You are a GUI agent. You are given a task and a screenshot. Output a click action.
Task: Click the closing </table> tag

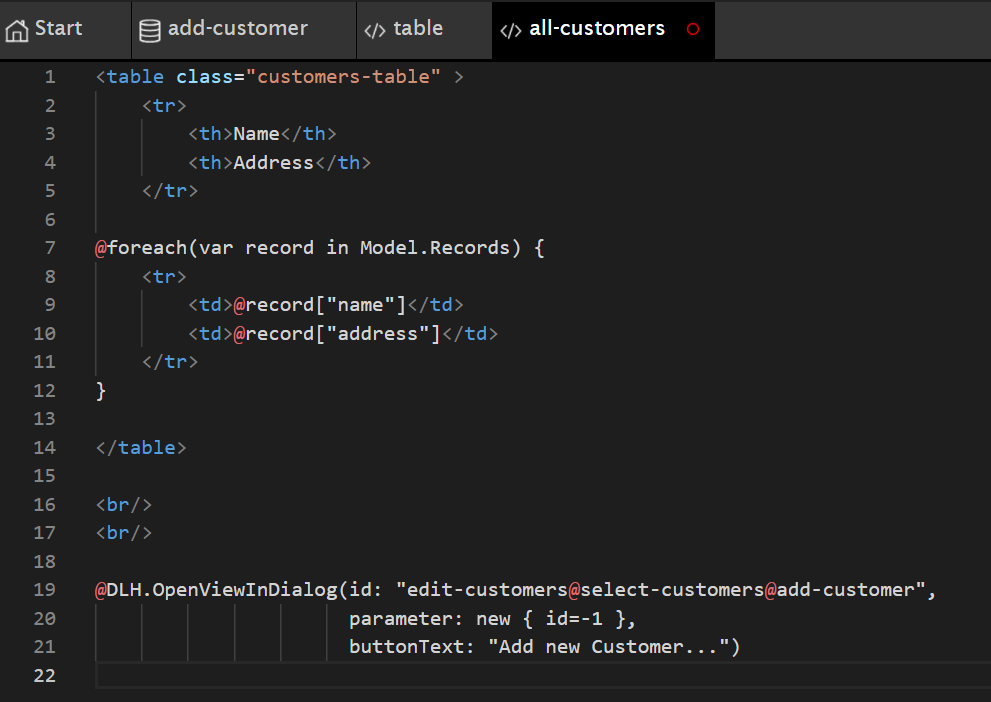pyautogui.click(x=141, y=447)
